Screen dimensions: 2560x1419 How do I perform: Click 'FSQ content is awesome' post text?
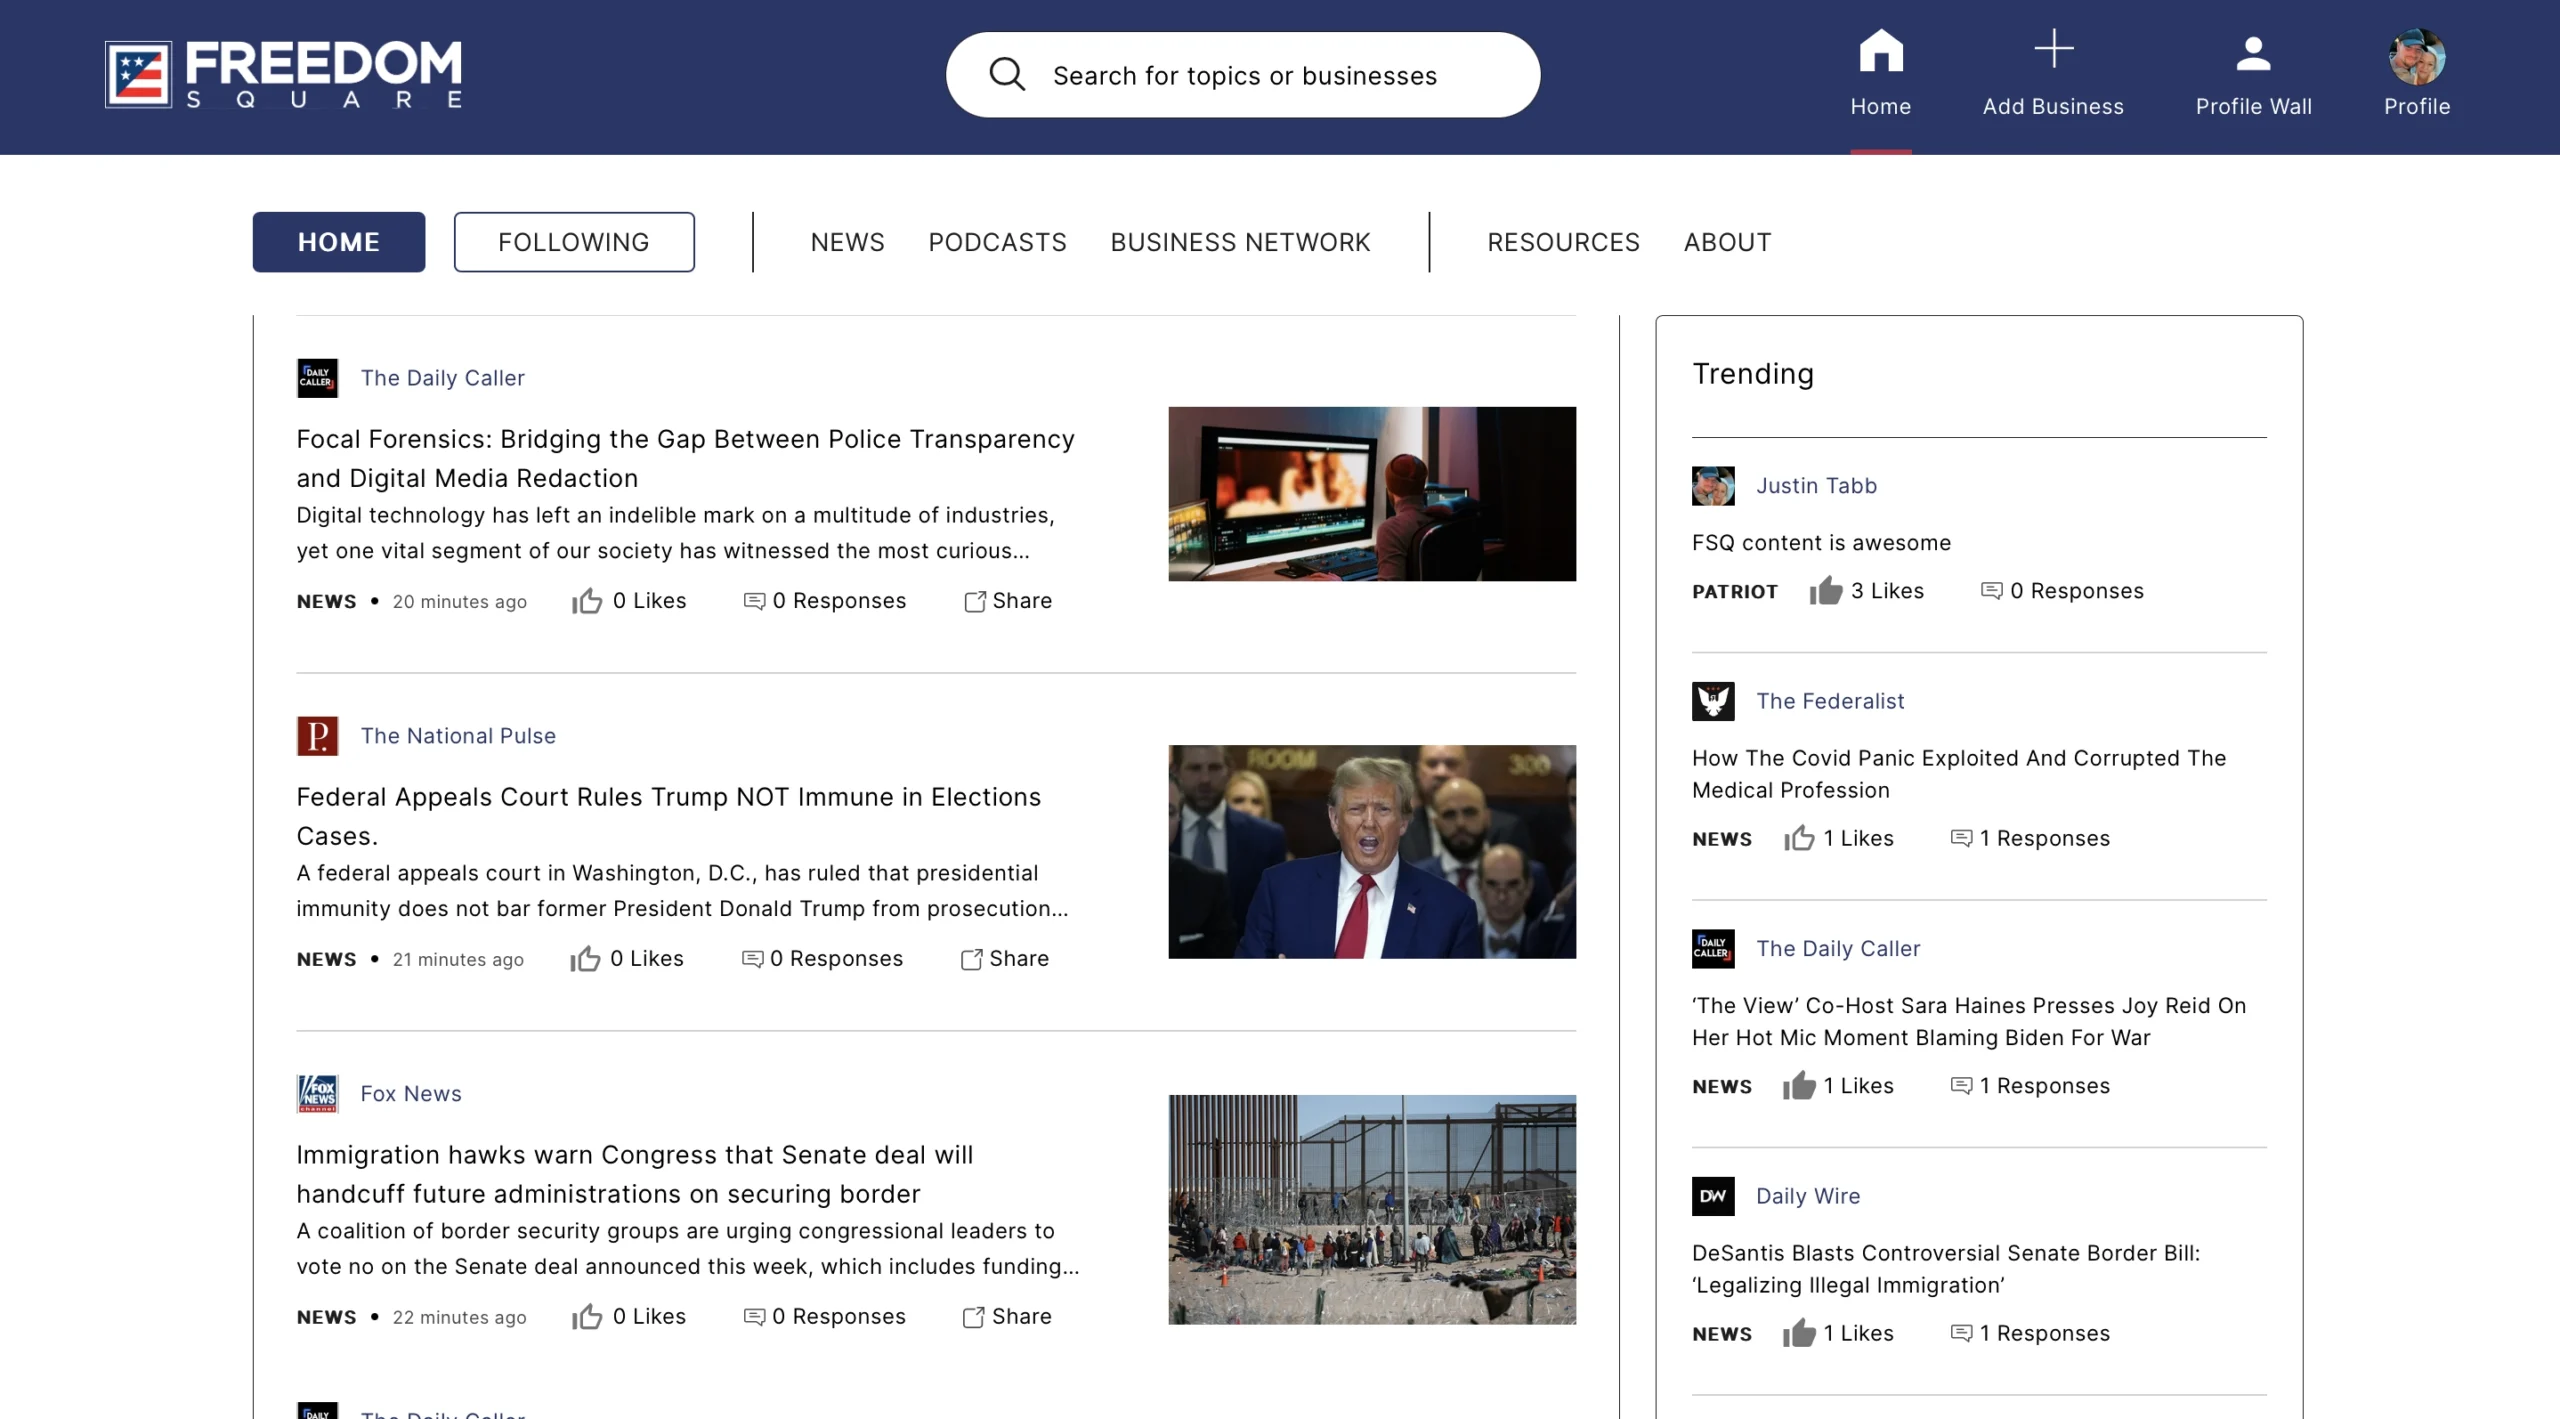[1821, 543]
